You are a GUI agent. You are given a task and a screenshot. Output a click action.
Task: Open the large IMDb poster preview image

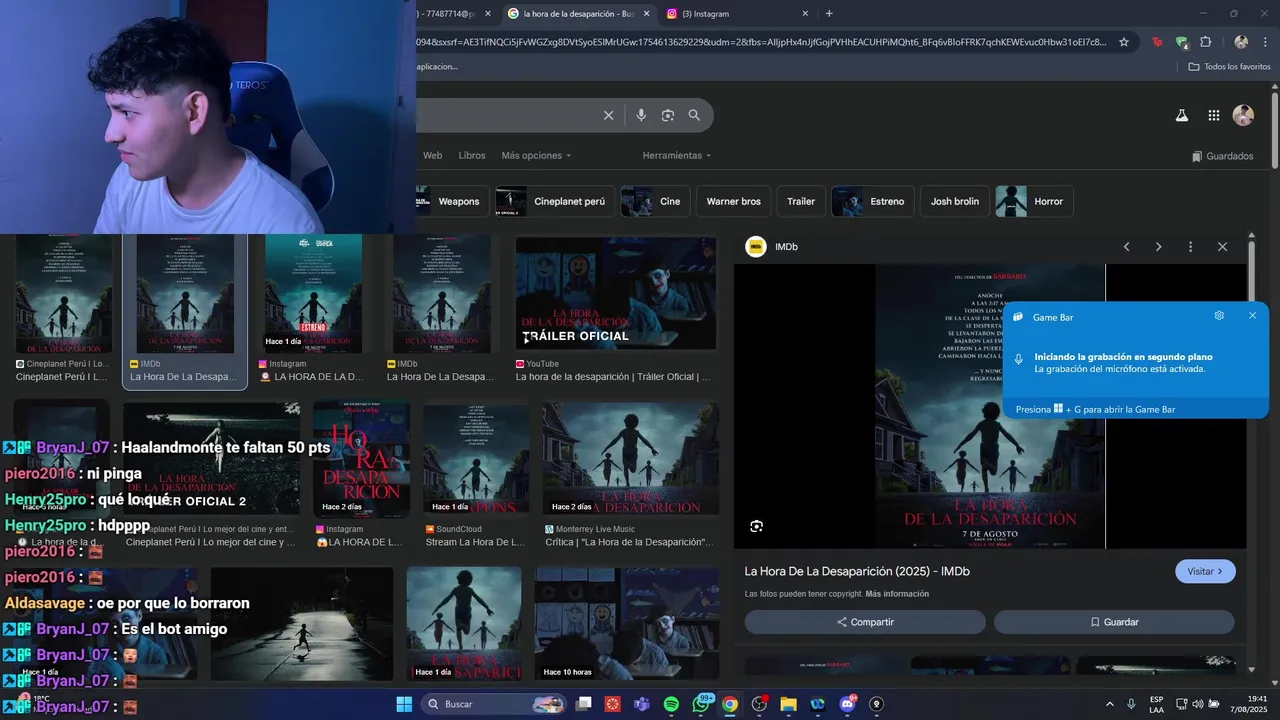[990, 406]
